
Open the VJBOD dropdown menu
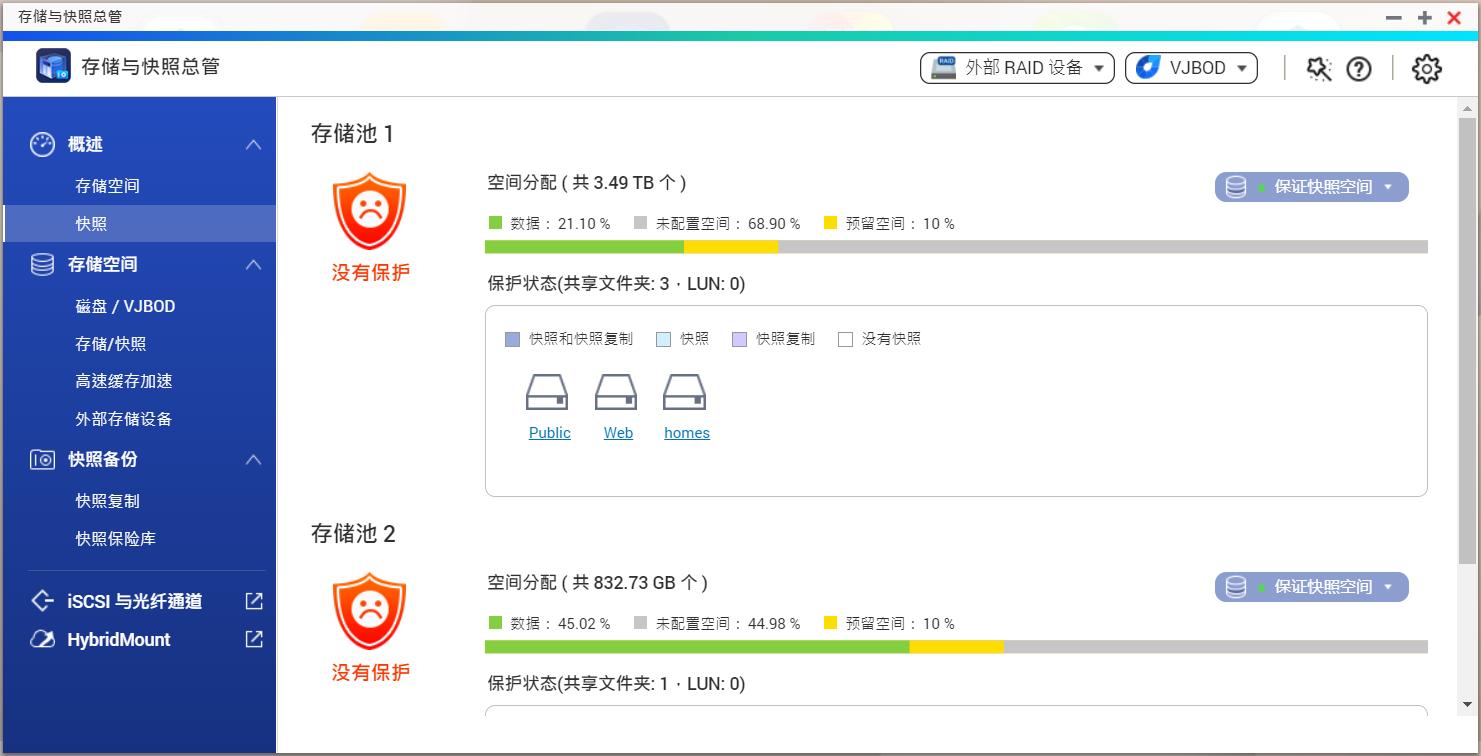tap(1191, 67)
